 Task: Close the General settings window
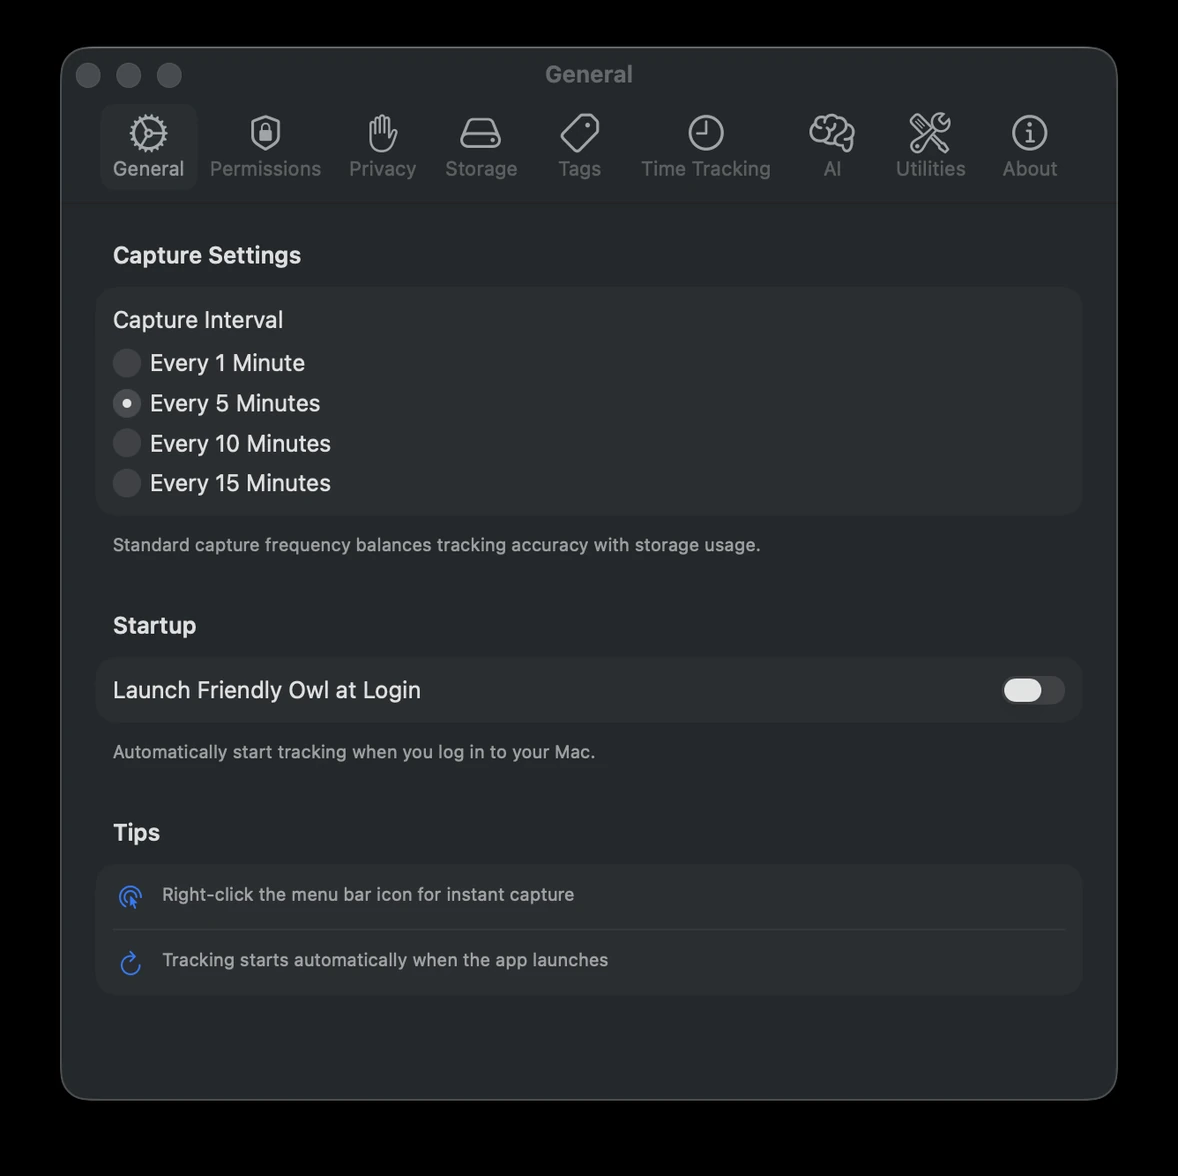pos(89,75)
